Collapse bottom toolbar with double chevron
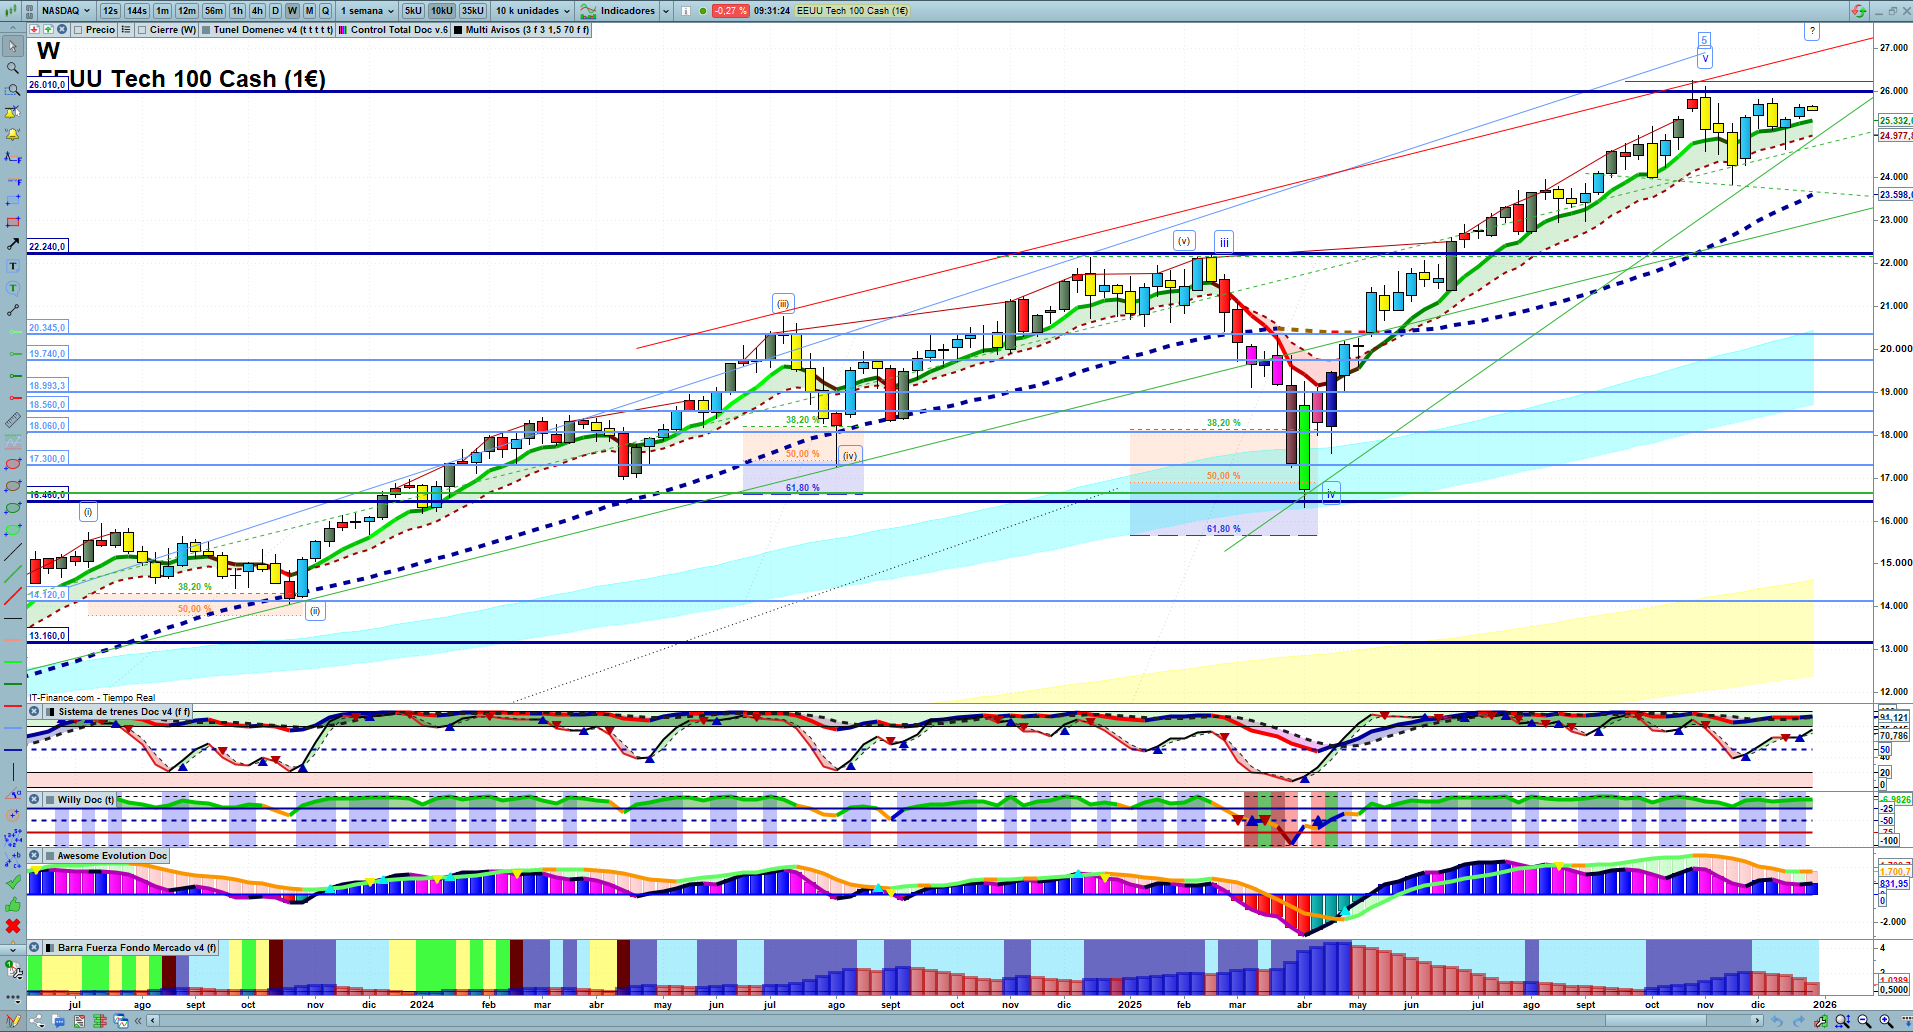The width and height of the screenshot is (1913, 1032). click(x=138, y=1021)
